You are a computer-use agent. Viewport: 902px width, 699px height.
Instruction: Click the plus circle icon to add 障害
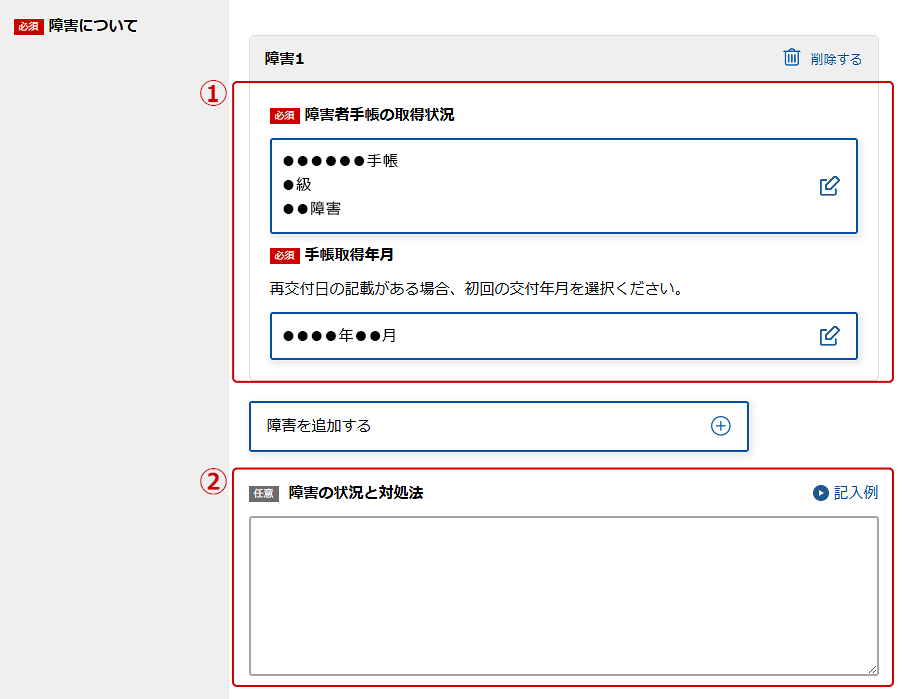click(720, 426)
